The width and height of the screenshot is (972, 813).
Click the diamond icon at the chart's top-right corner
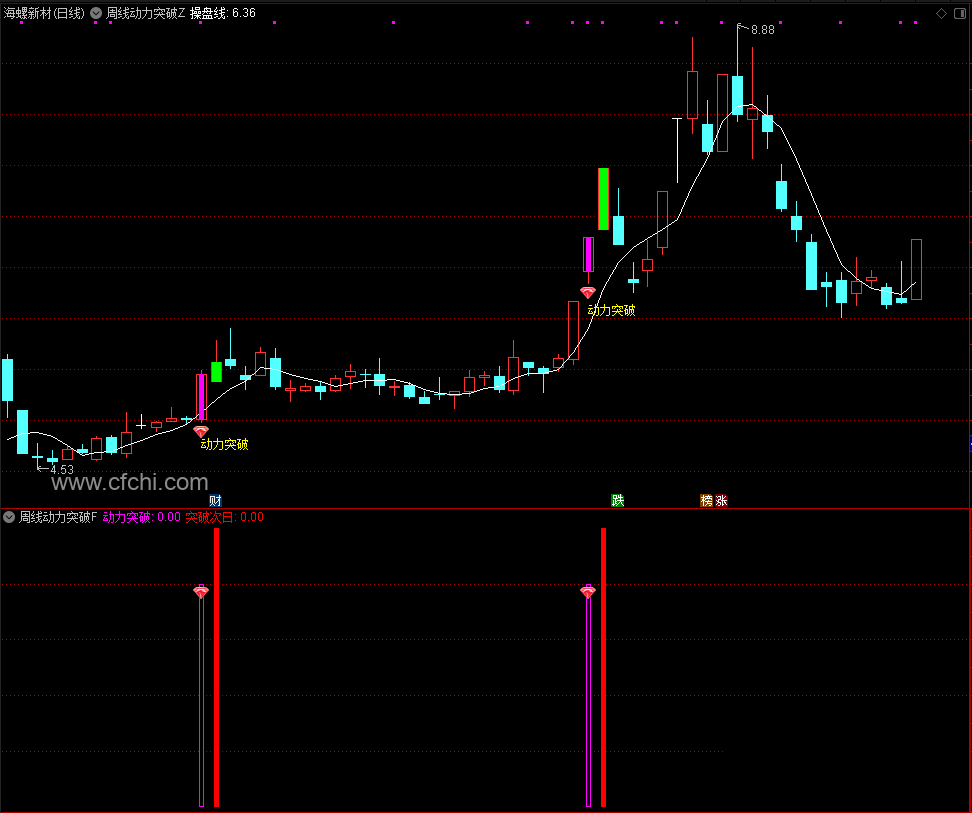[x=942, y=14]
